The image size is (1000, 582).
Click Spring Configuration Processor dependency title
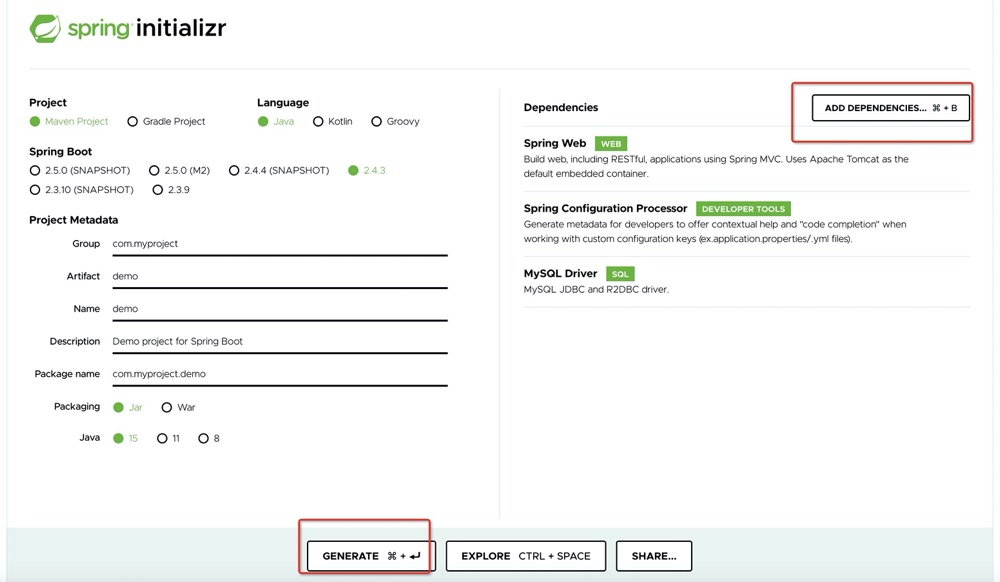click(605, 208)
